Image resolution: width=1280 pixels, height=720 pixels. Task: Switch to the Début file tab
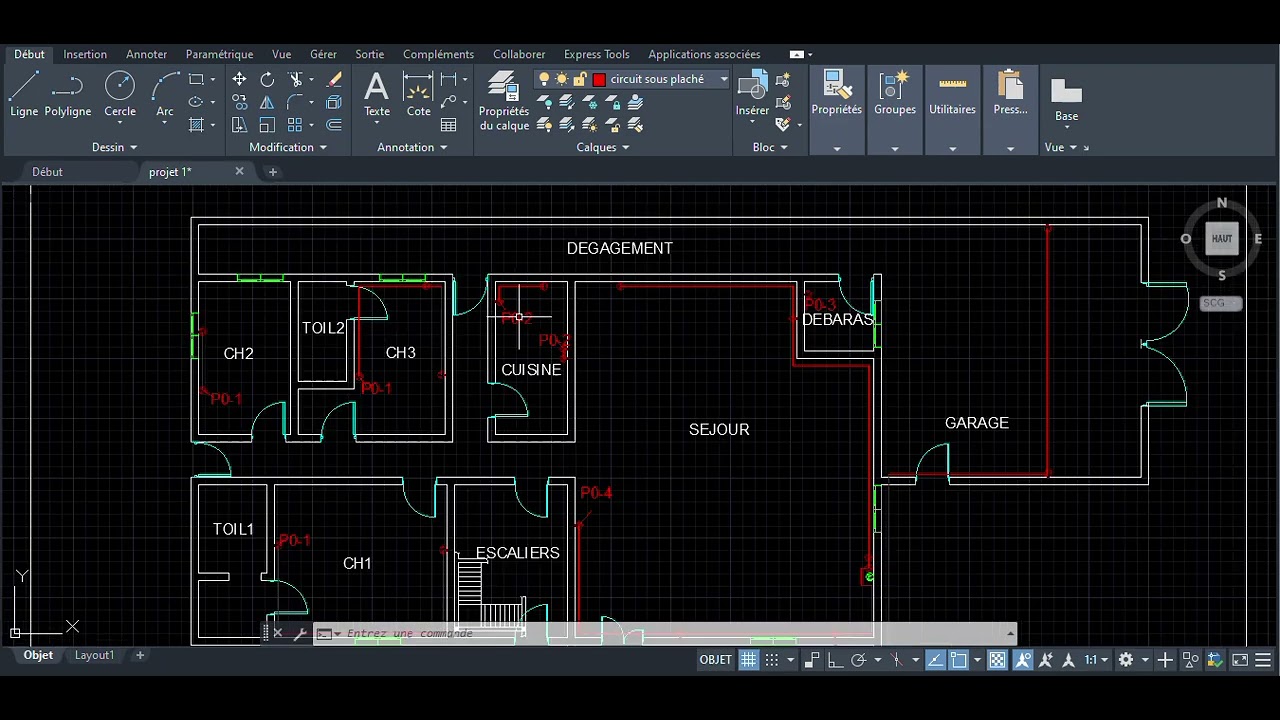(47, 172)
